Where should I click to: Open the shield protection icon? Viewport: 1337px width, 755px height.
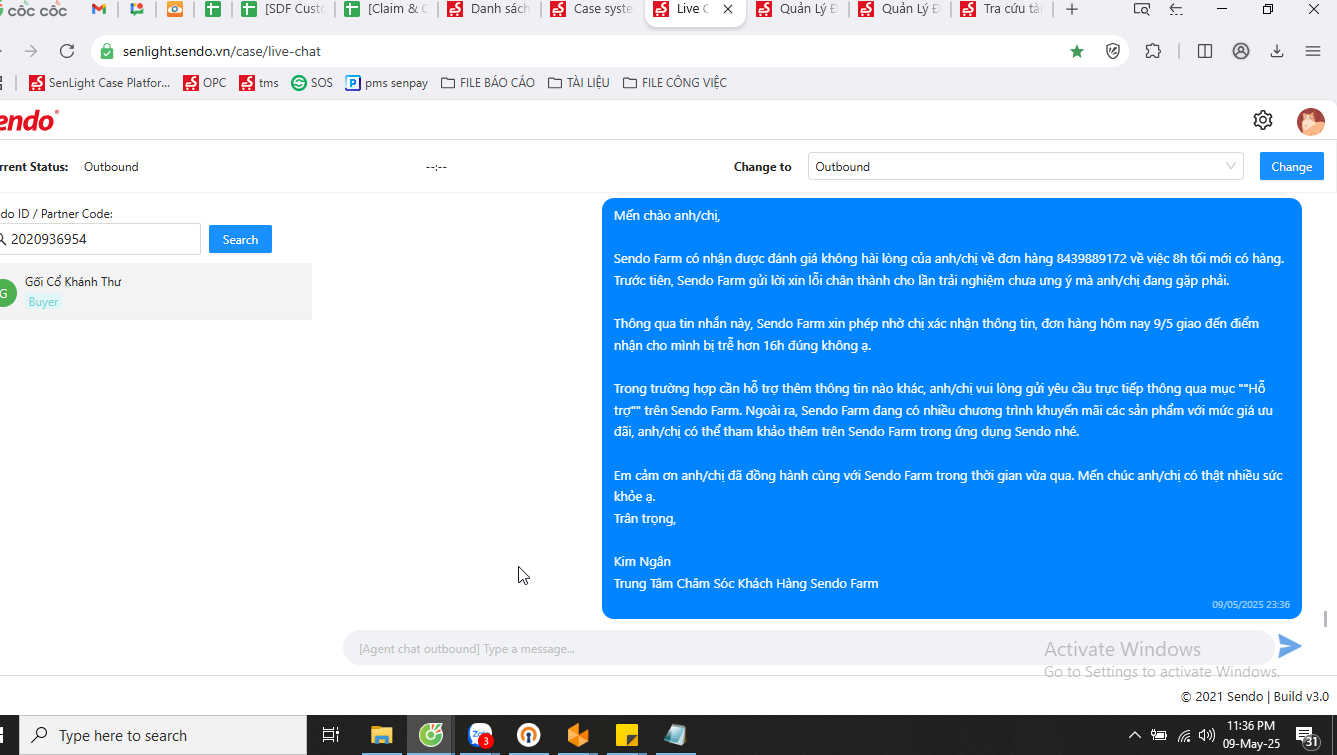pyautogui.click(x=1113, y=51)
